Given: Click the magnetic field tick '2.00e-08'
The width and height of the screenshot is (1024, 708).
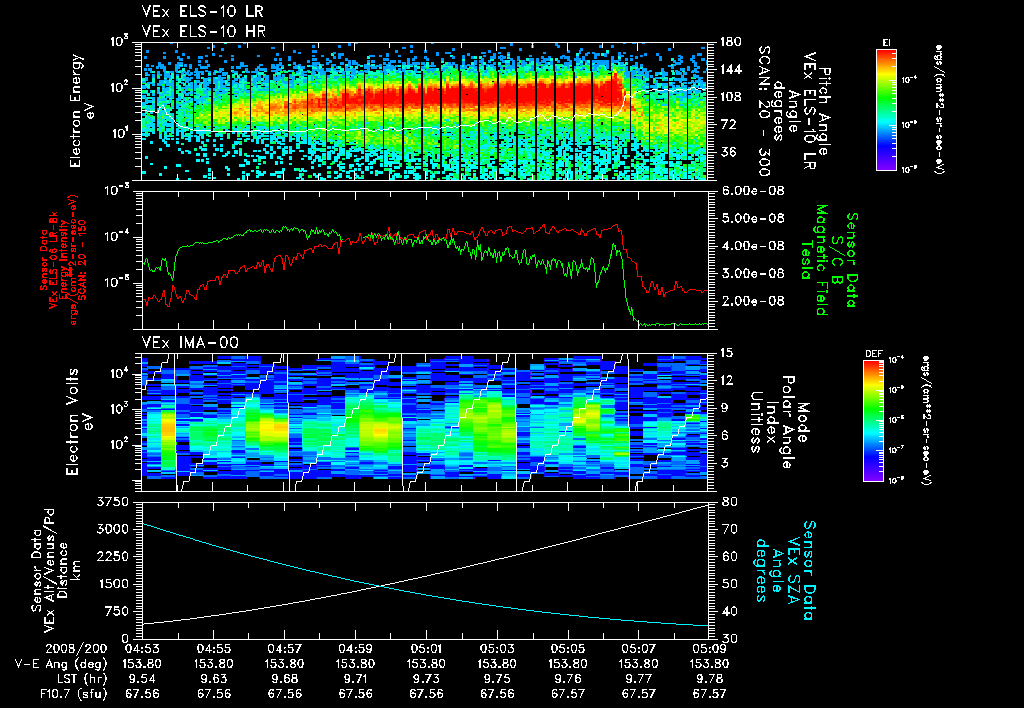Looking at the screenshot, I should [752, 301].
